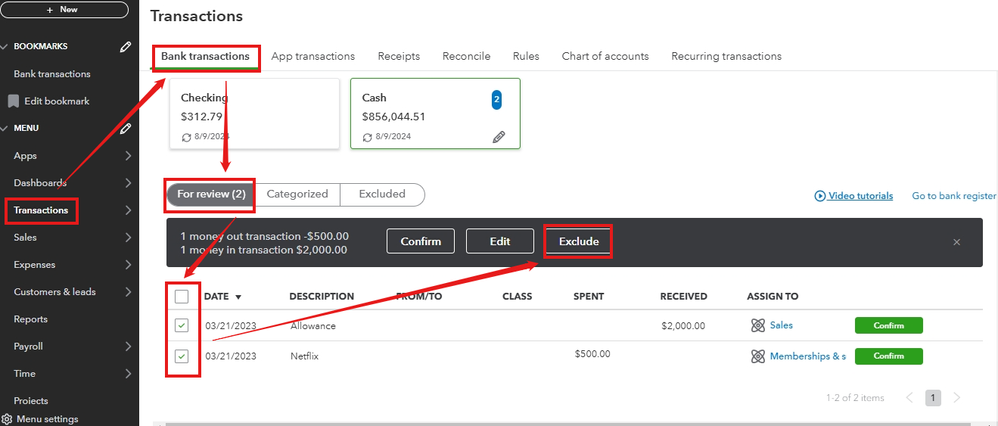
Task: Toggle the select-all transactions checkbox
Action: coord(181,296)
